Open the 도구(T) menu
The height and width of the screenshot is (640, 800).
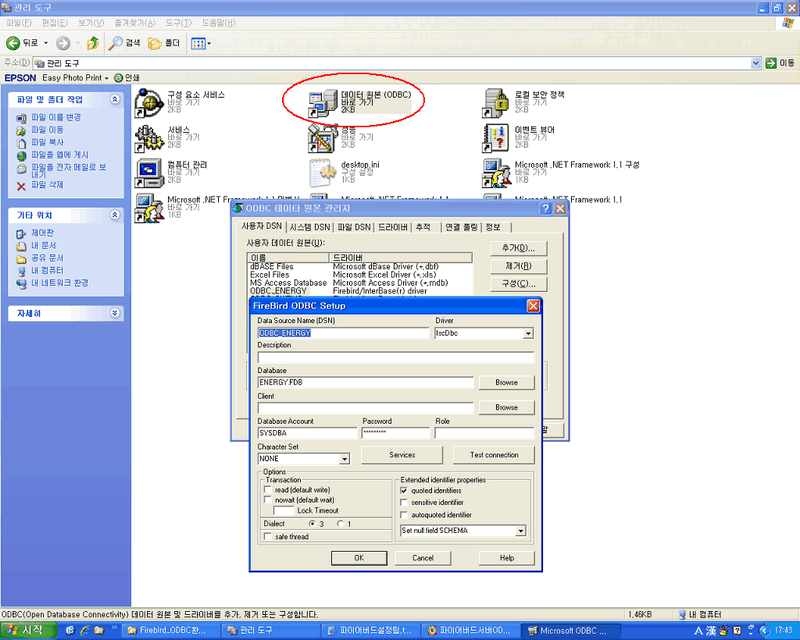click(x=178, y=23)
